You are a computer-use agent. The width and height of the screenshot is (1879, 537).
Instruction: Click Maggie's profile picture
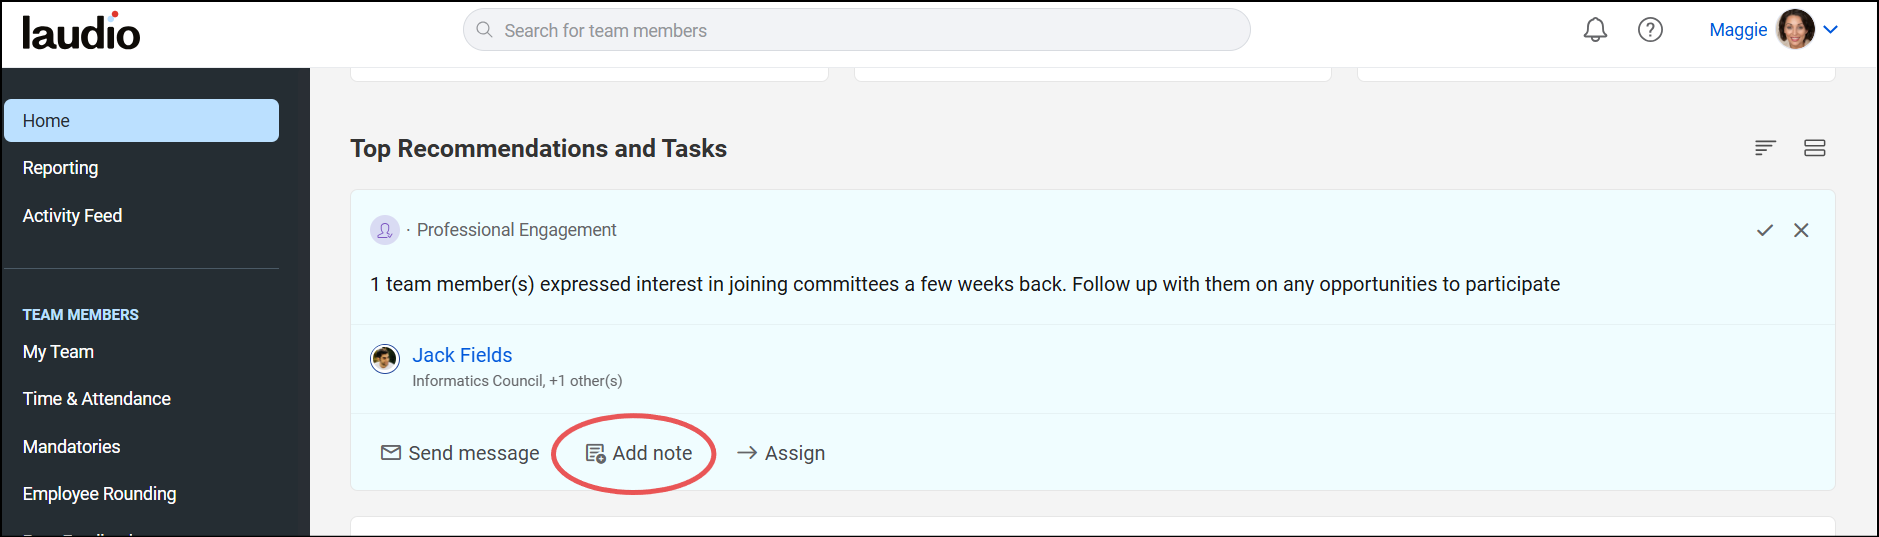[x=1795, y=30]
